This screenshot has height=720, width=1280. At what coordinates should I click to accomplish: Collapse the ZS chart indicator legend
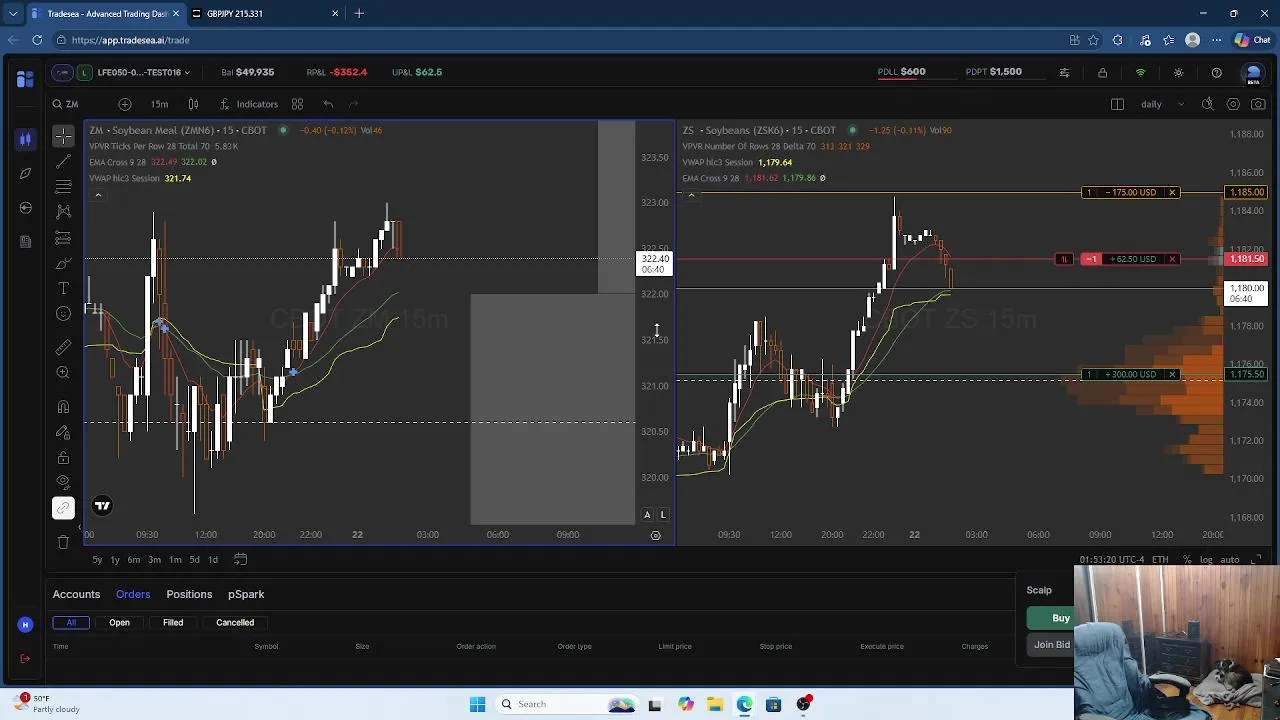point(691,195)
